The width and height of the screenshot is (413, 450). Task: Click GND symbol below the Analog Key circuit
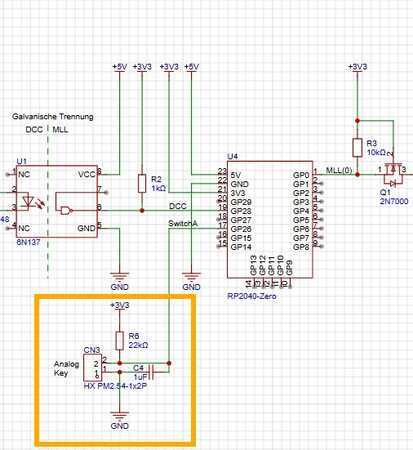[120, 420]
